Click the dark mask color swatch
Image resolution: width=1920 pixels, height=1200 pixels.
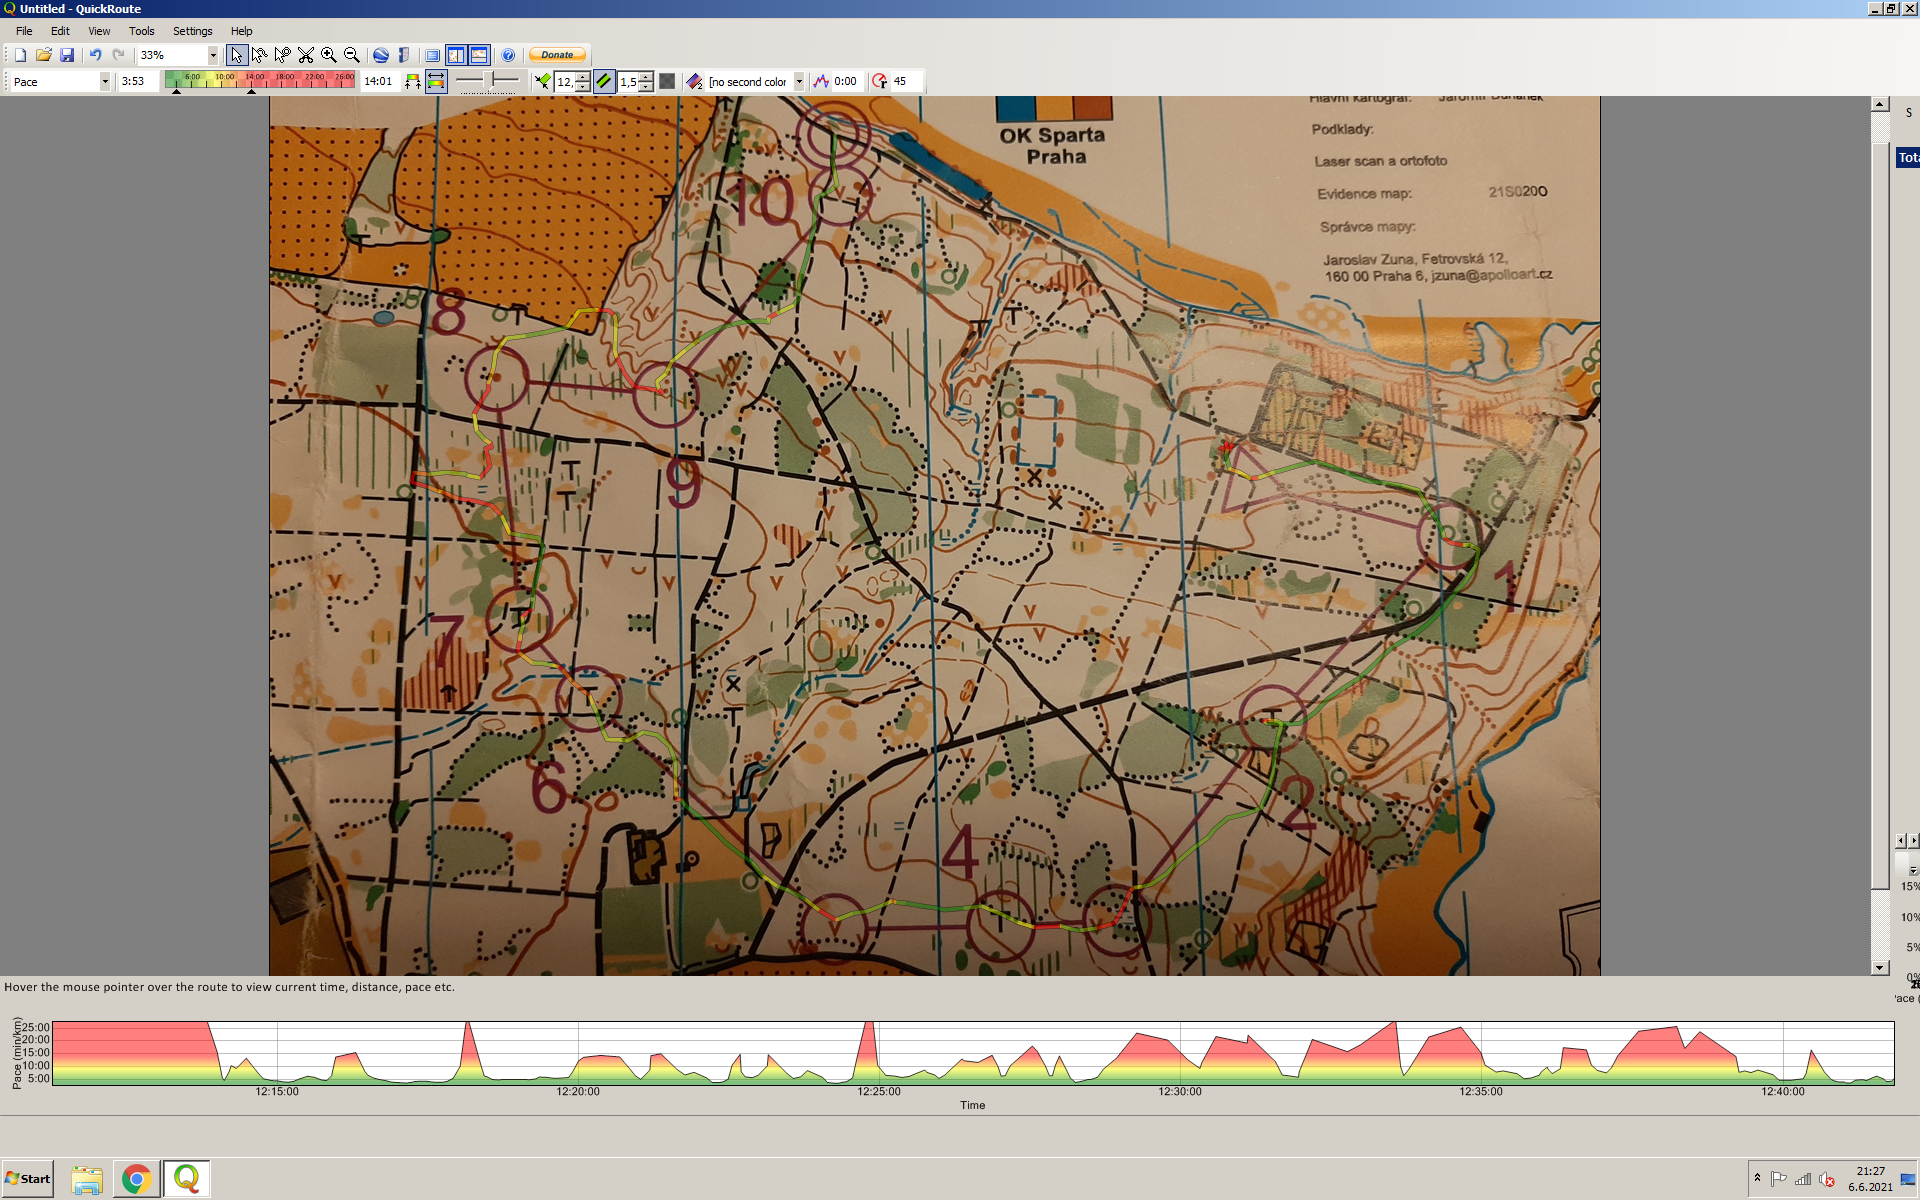[x=667, y=82]
